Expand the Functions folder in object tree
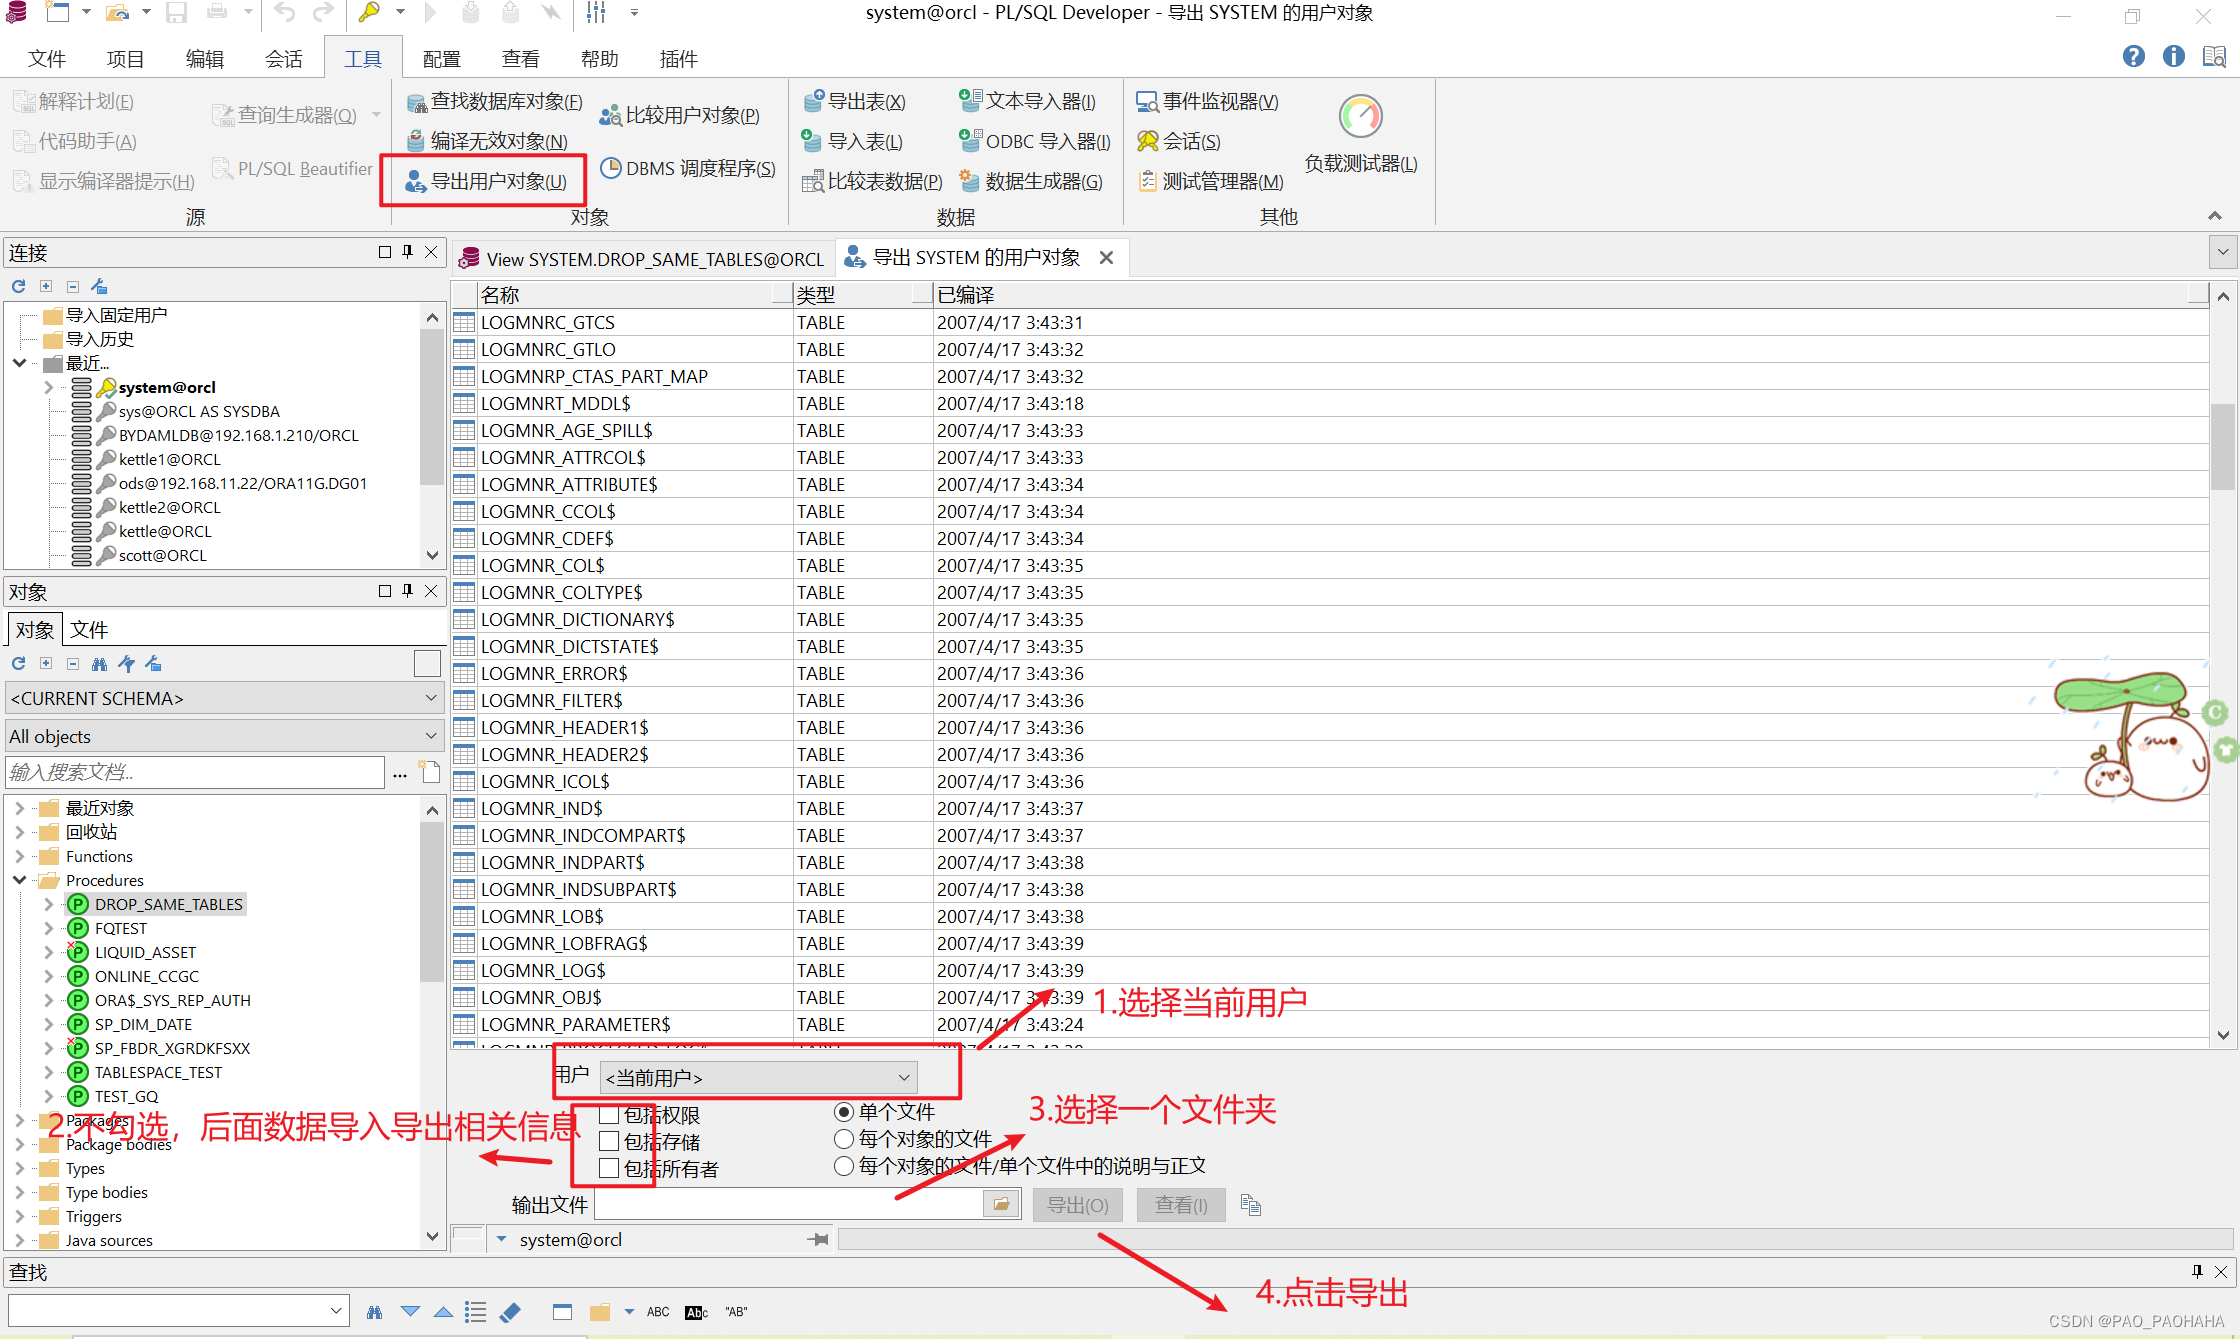This screenshot has width=2240, height=1339. tap(20, 856)
